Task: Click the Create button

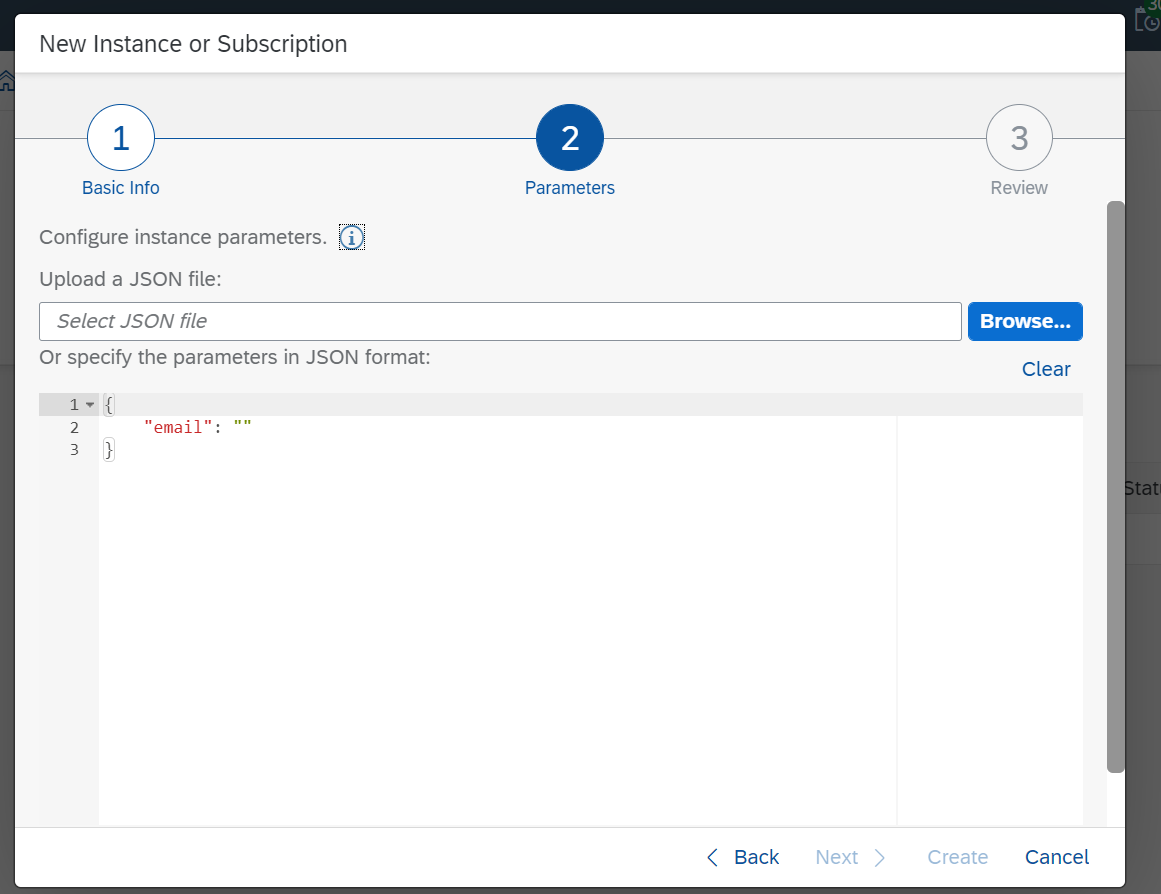Action: tap(957, 857)
